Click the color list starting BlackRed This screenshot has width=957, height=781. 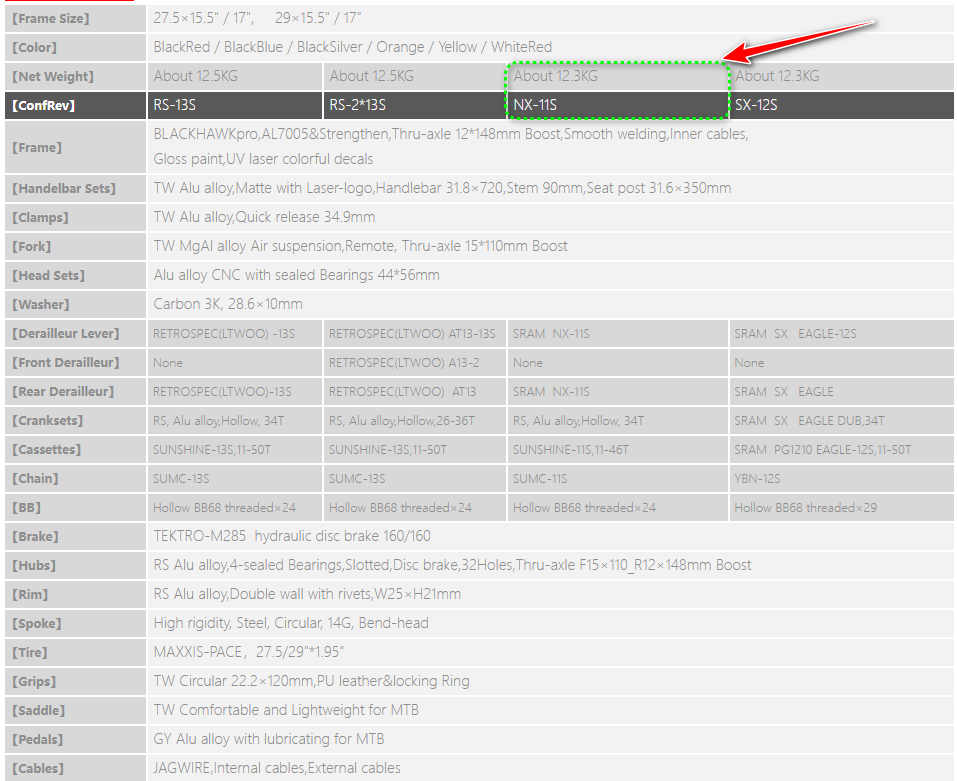(353, 47)
